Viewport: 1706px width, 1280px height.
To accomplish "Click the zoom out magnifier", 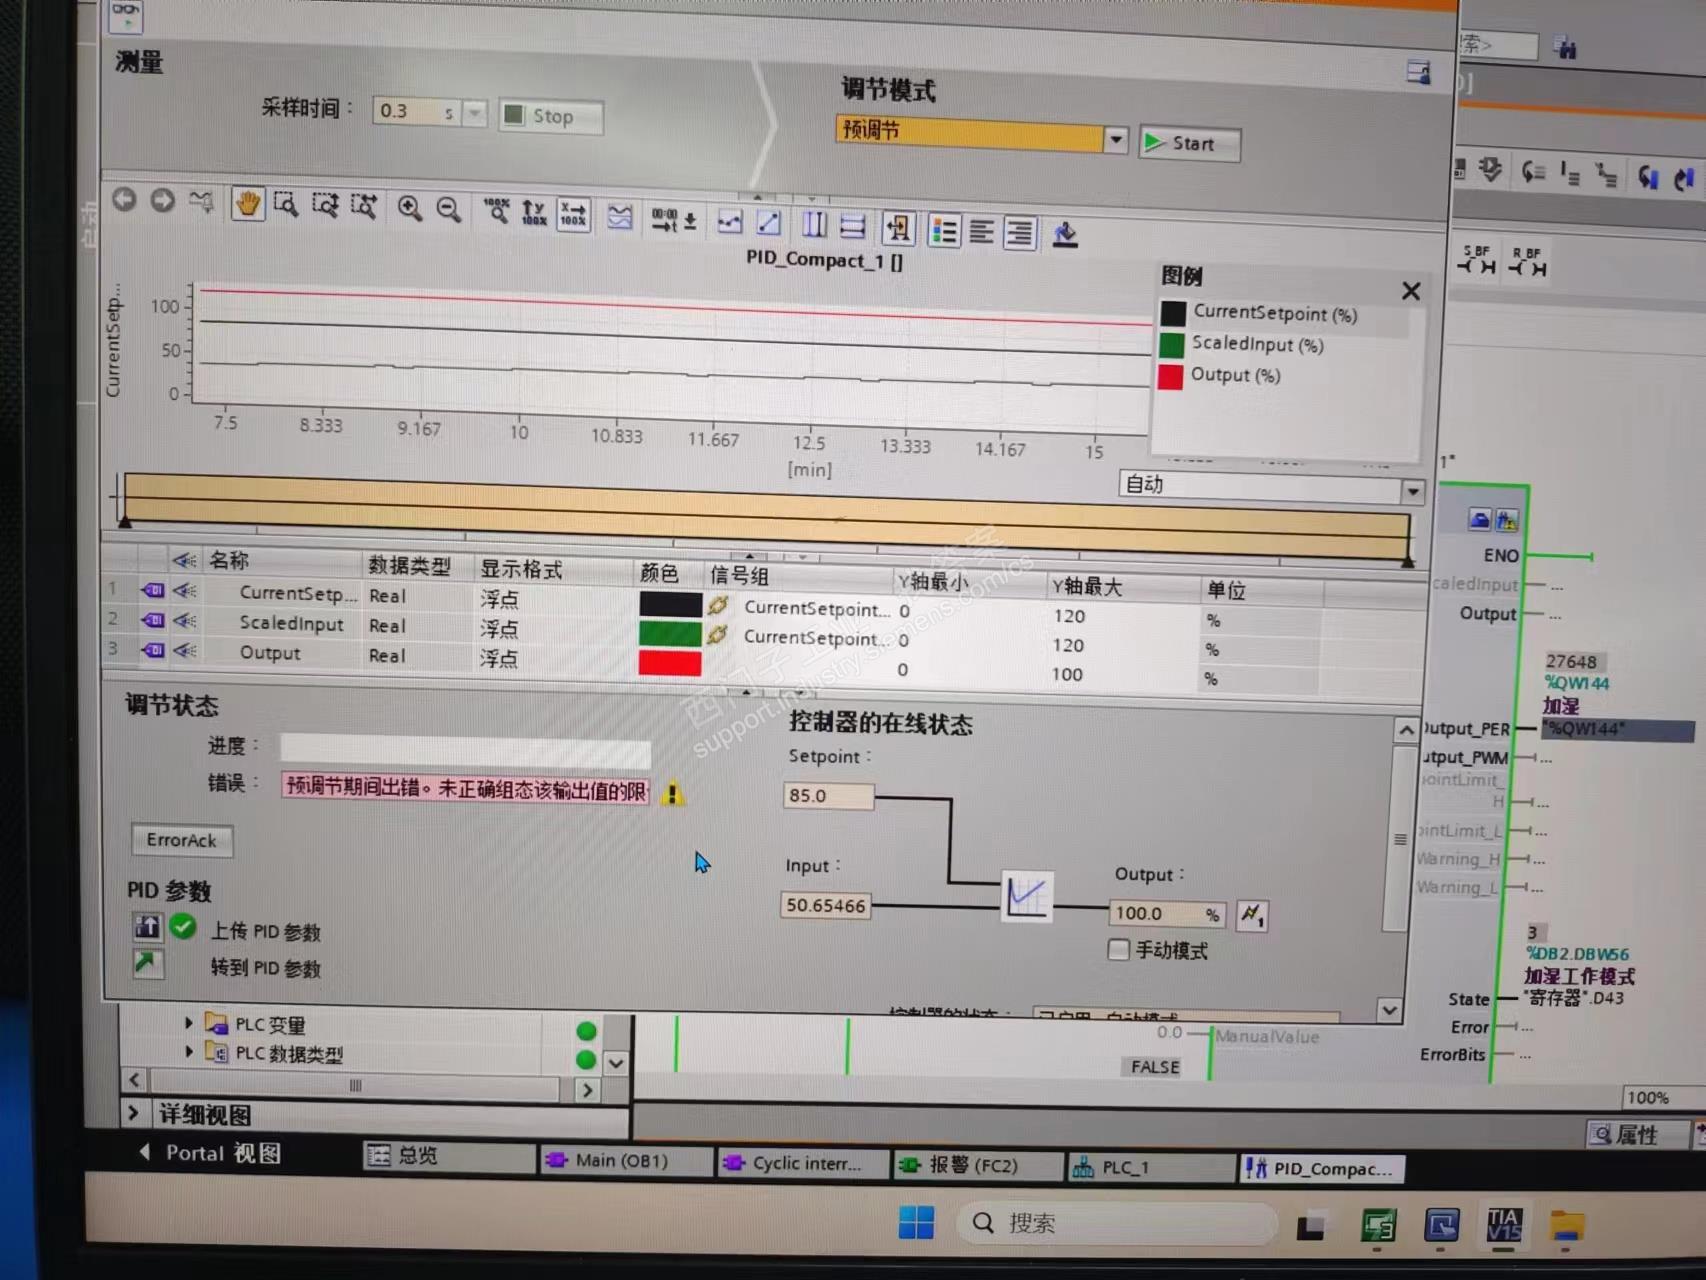I will 448,209.
